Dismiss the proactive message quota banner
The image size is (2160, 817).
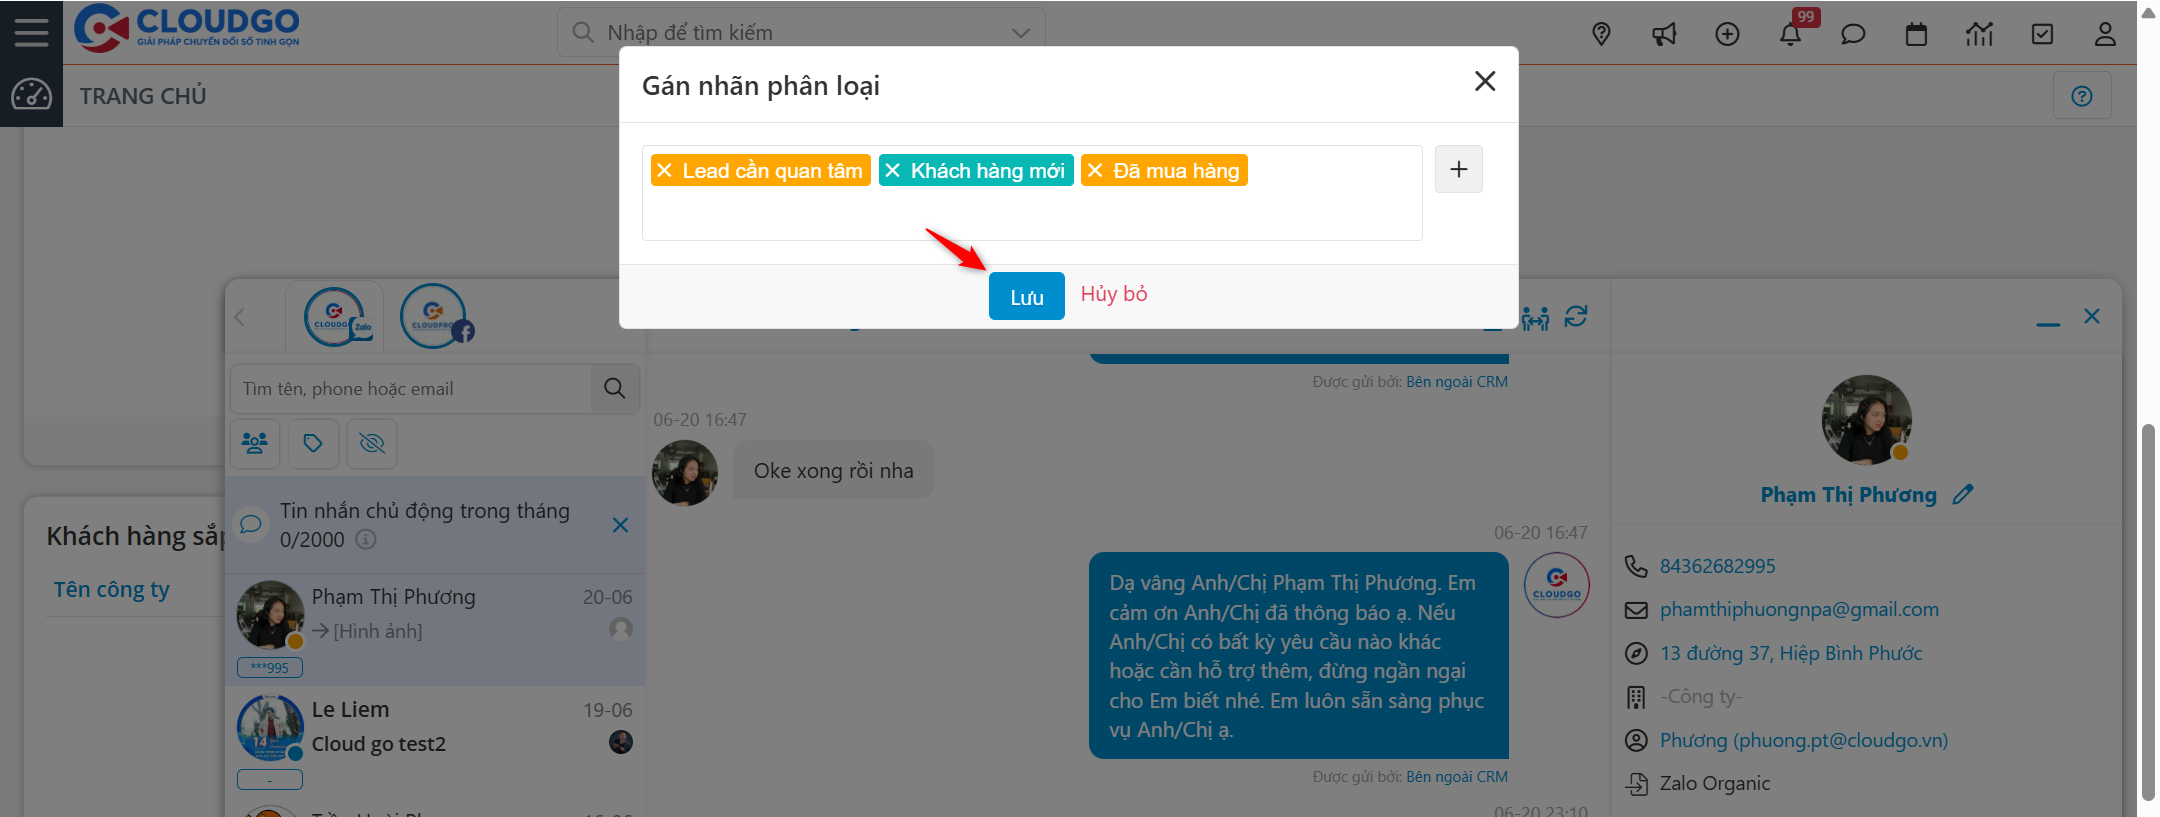620,525
